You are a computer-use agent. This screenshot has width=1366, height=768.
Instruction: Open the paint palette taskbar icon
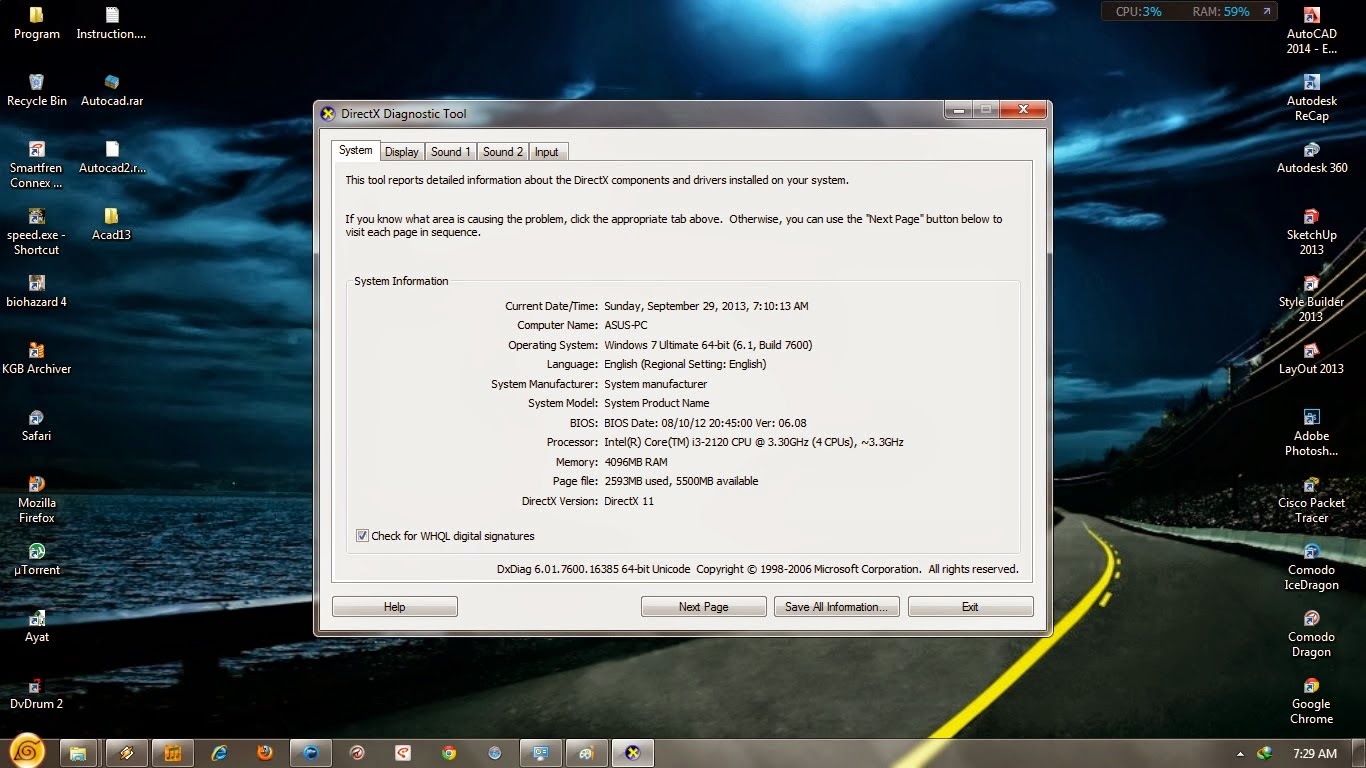(x=587, y=753)
